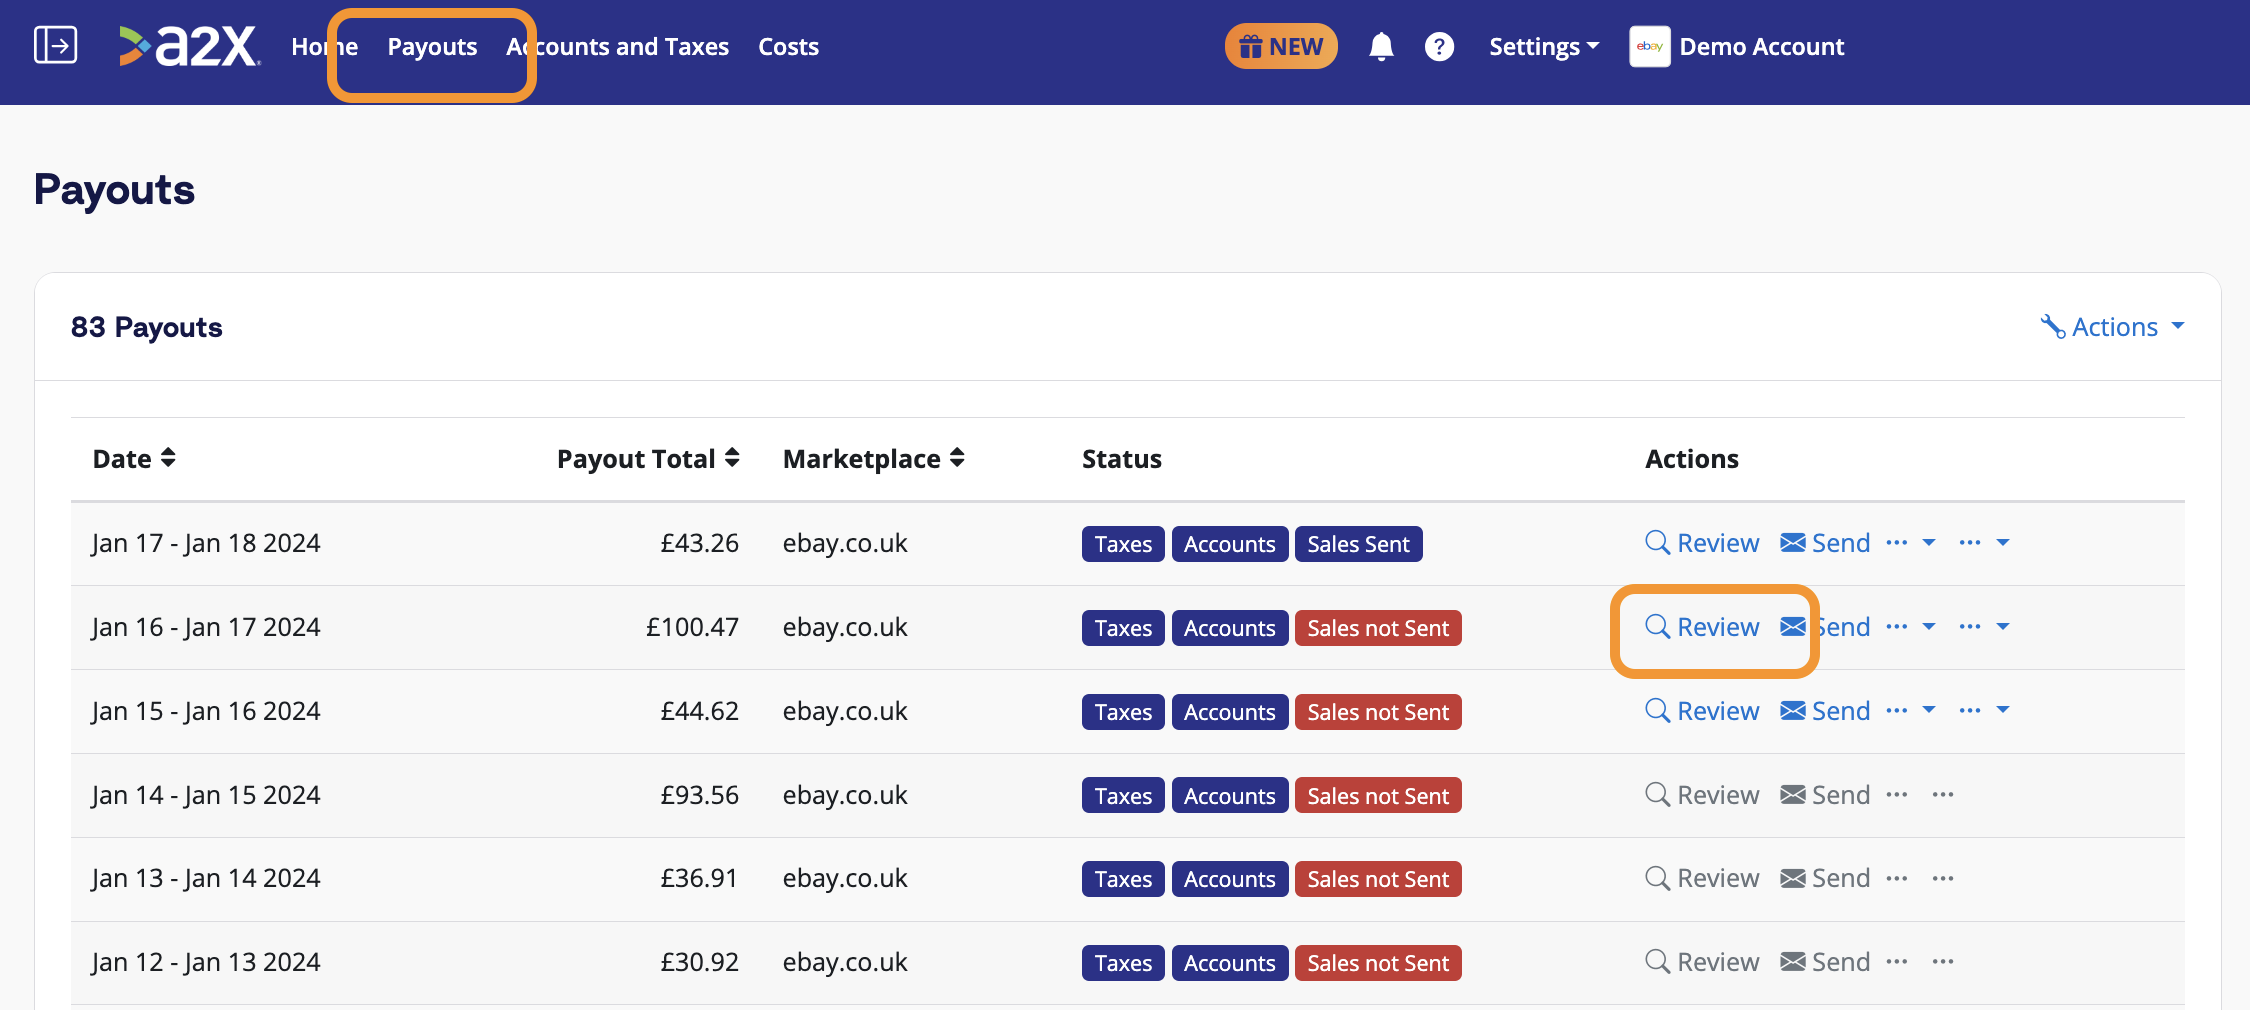Open first ellipsis dropdown in Jan 15 - Jan 16 row

(x=1911, y=711)
